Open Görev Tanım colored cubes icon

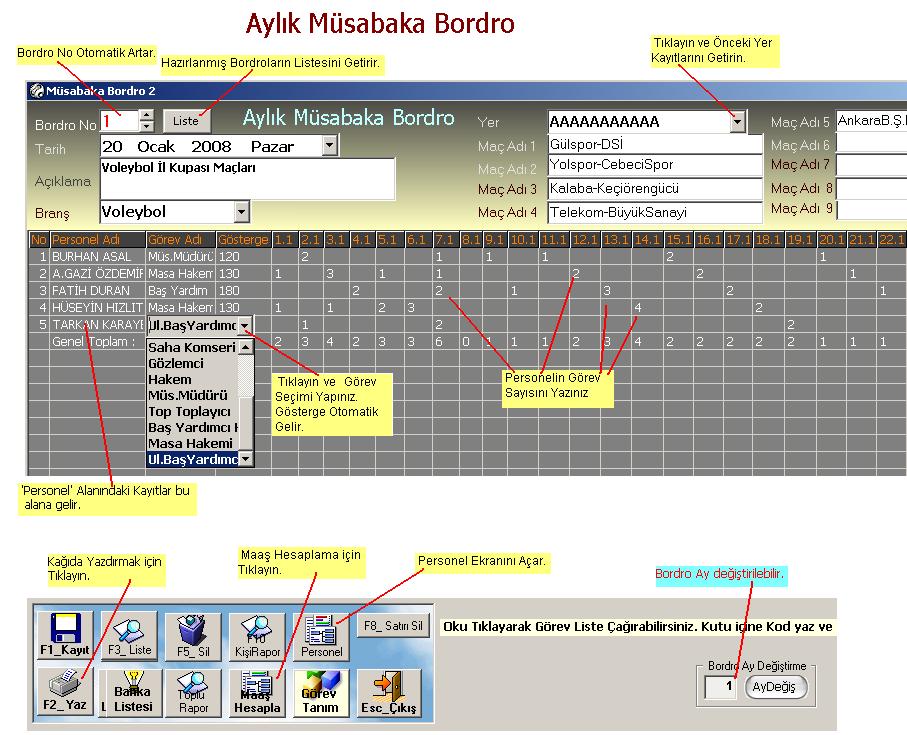click(x=320, y=692)
